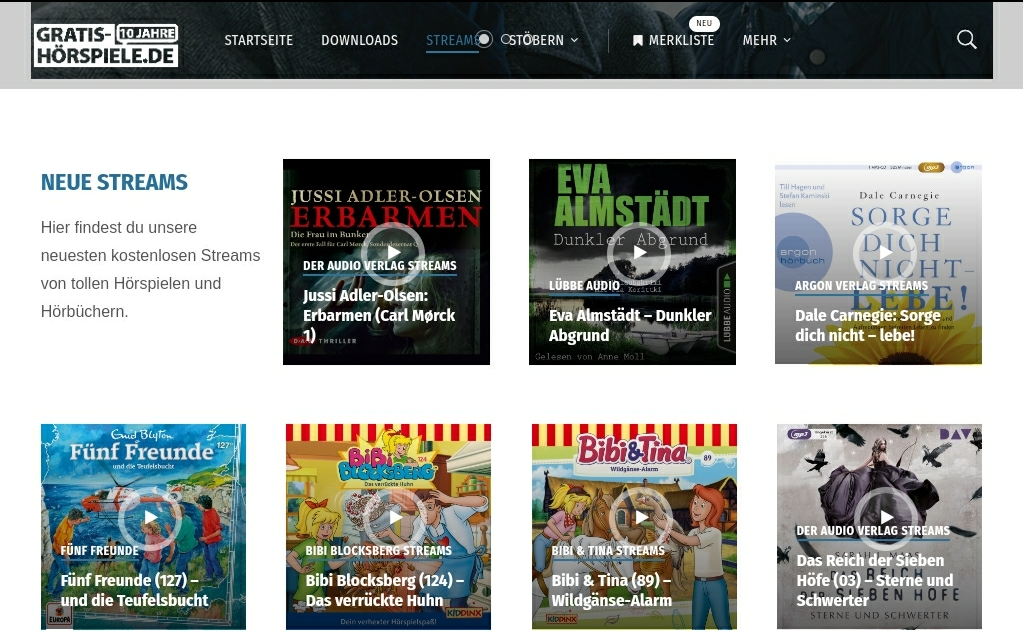The width and height of the screenshot is (1023, 640).
Task: Open 'Der Audio Verlag Streams' on Sieben Höfe card
Action: (x=873, y=531)
